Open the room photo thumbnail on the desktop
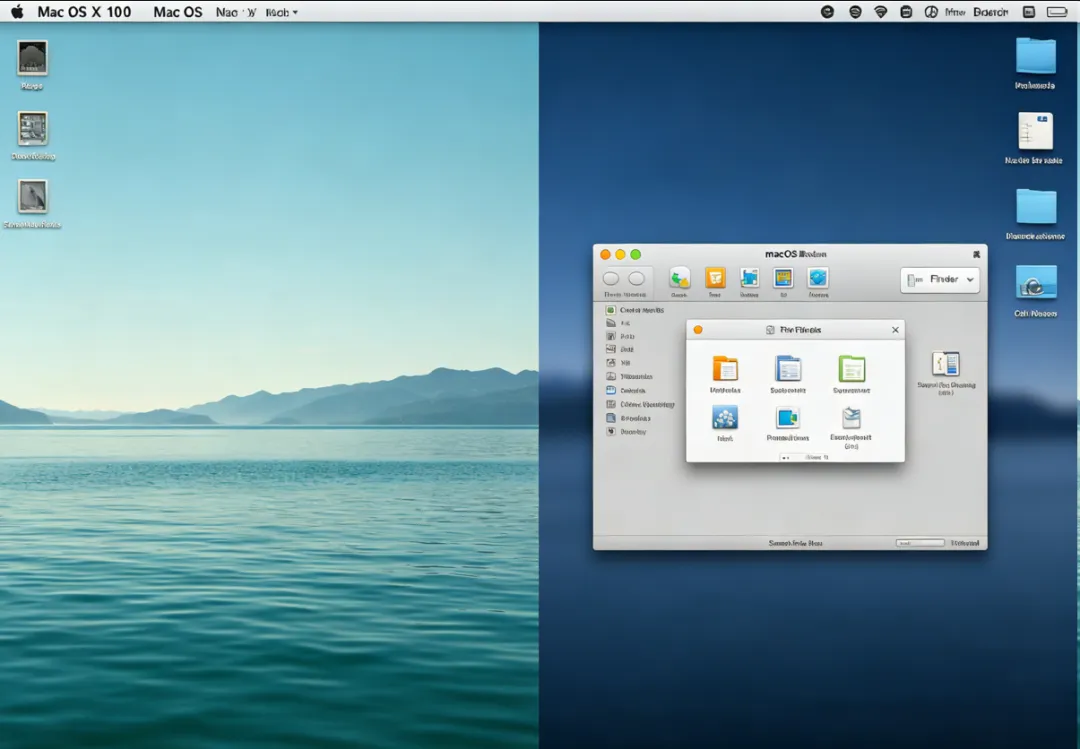This screenshot has height=749, width=1080. pyautogui.click(x=32, y=128)
